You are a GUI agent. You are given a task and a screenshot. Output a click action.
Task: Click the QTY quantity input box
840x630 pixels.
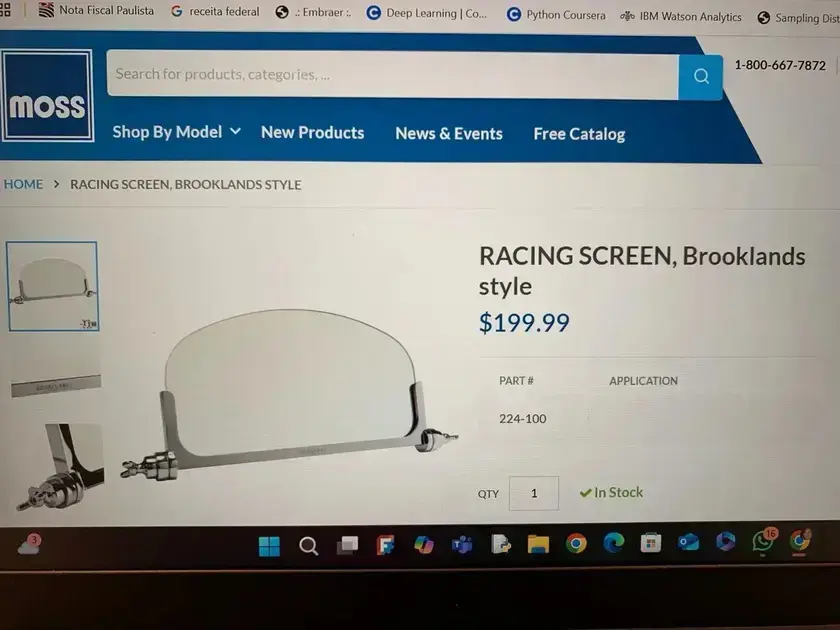(x=534, y=493)
